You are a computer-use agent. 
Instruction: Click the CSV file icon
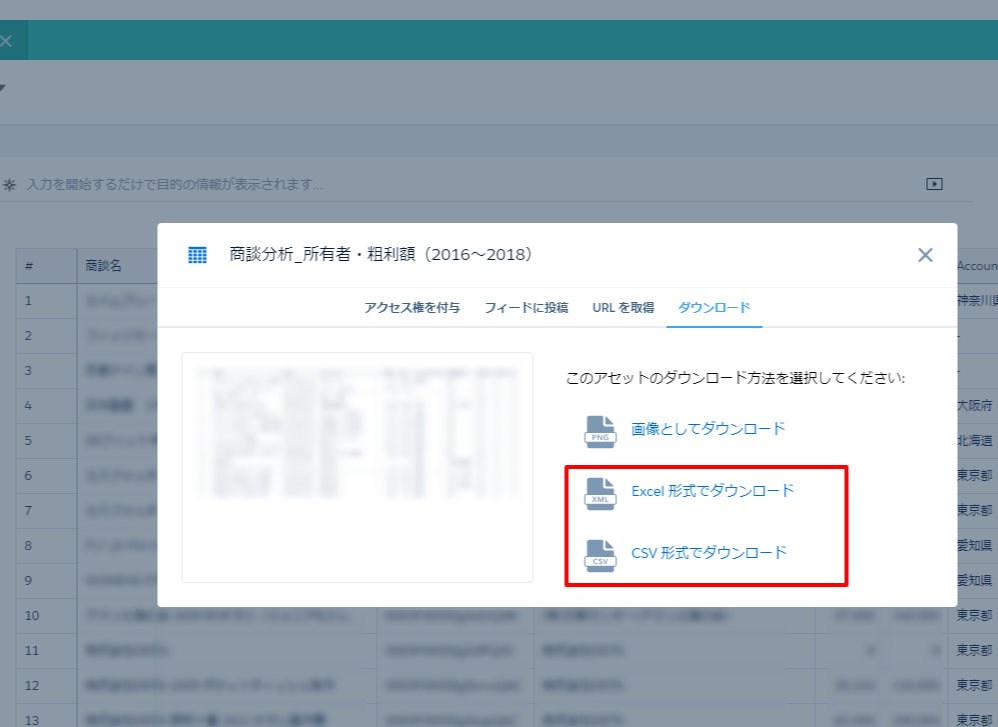600,553
